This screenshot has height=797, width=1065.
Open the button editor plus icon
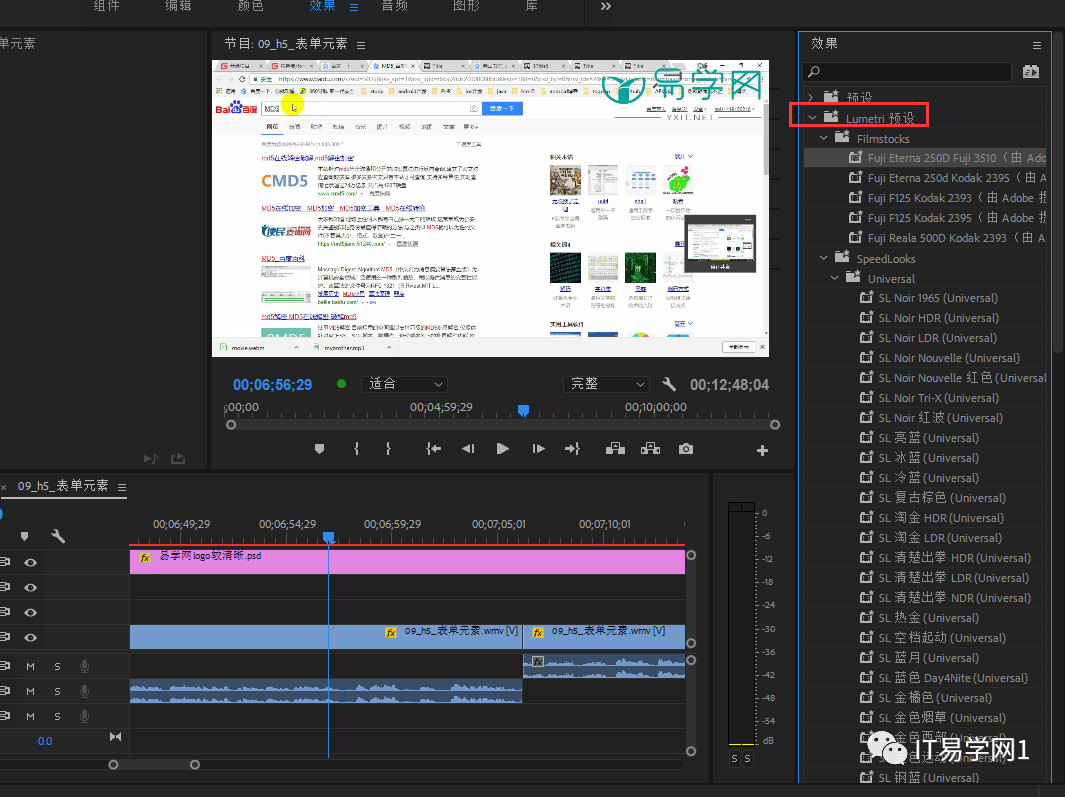point(762,451)
